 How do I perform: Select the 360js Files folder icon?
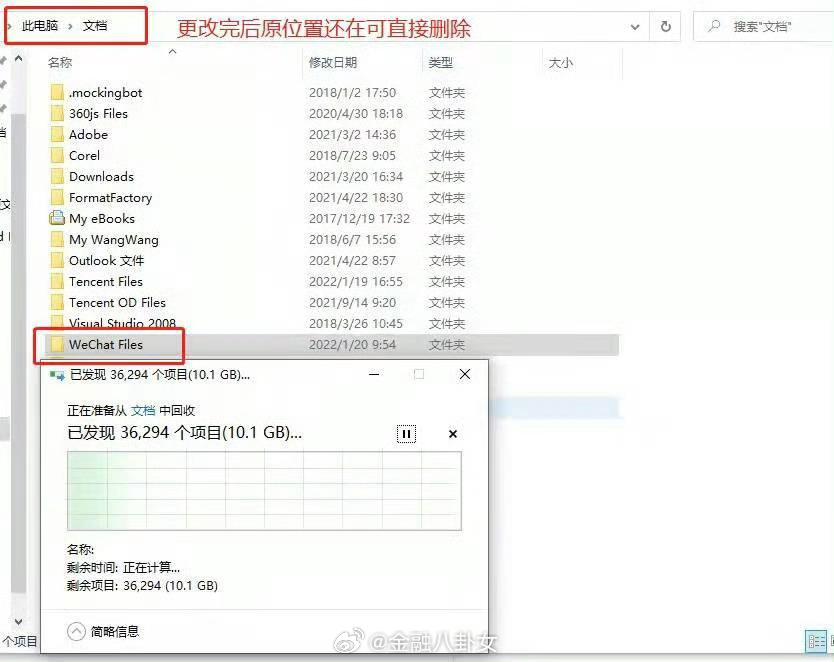click(x=57, y=113)
